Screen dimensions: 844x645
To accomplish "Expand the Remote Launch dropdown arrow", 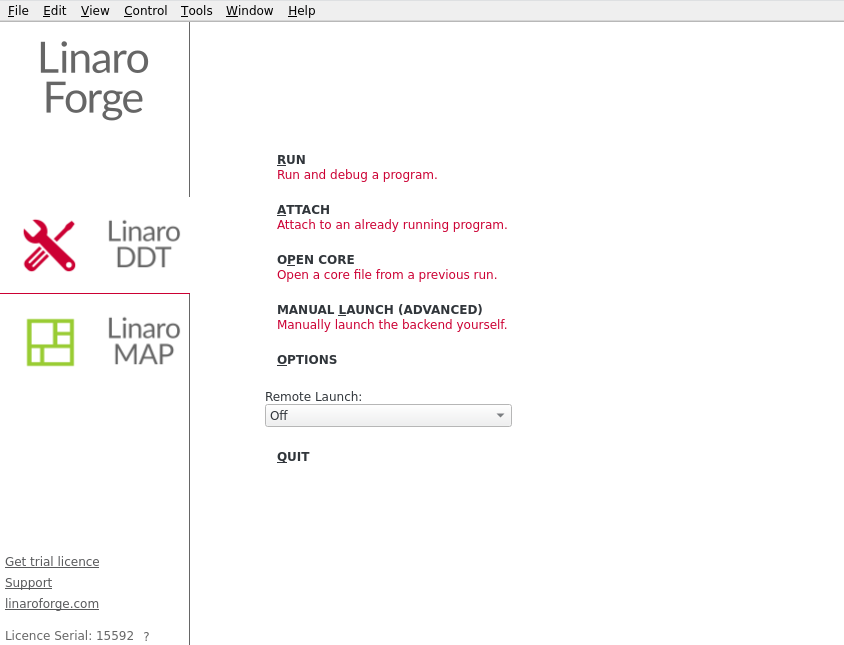I will [x=500, y=416].
